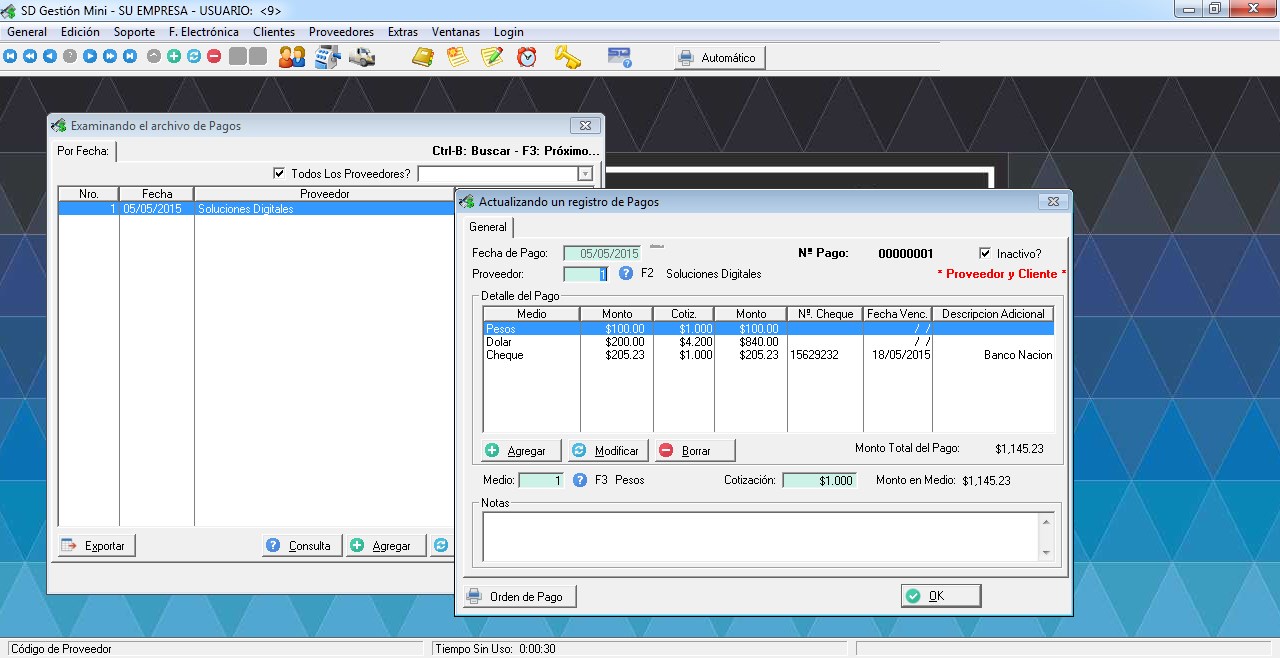Screen dimensions: 1280x658
Task: Click the Borrar button in payment details
Action: [695, 451]
